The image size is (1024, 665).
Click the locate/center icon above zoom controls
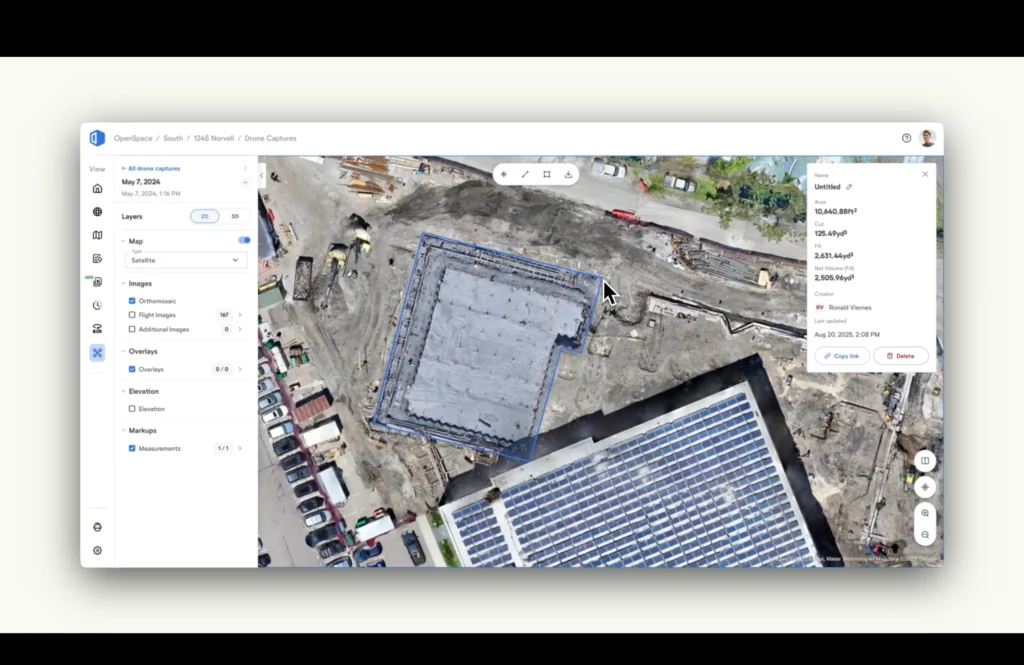point(925,487)
